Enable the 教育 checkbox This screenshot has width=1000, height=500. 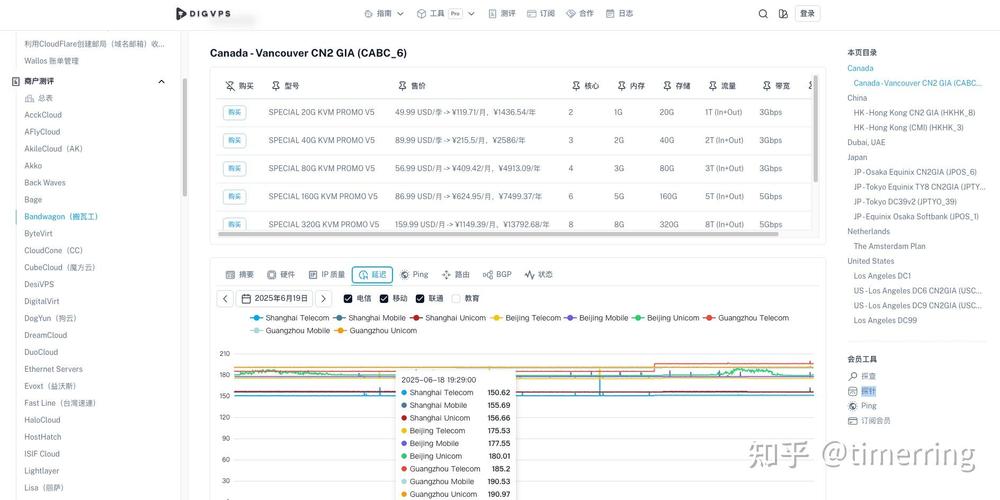(456, 298)
